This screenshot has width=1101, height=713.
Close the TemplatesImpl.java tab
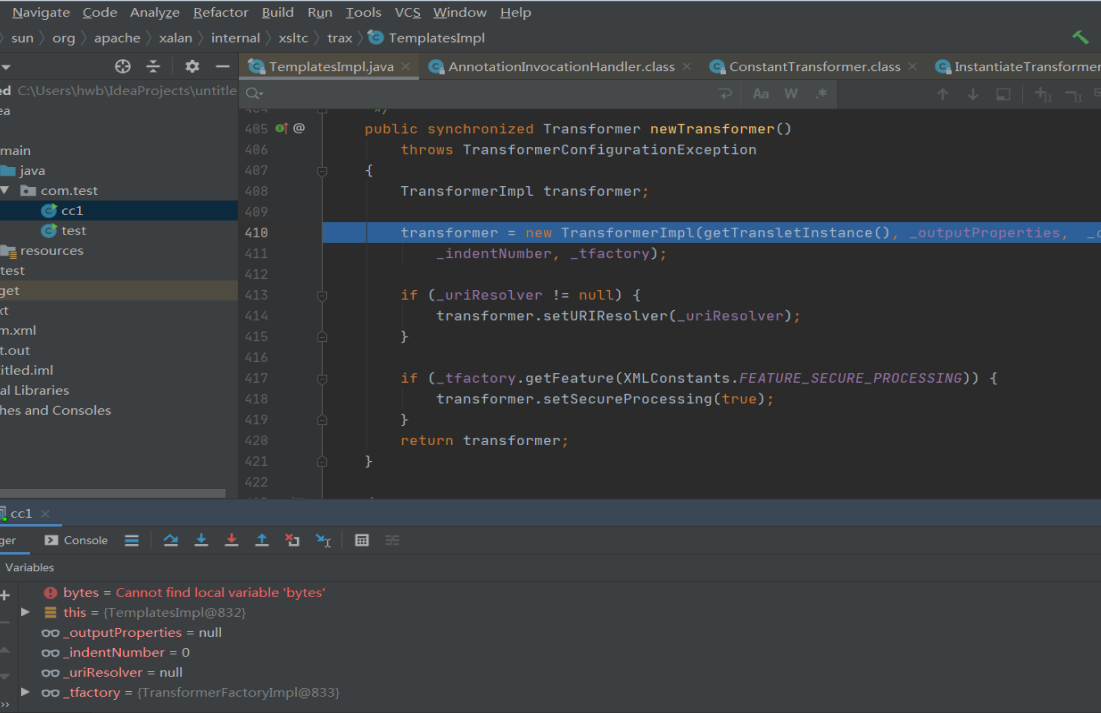coord(405,66)
